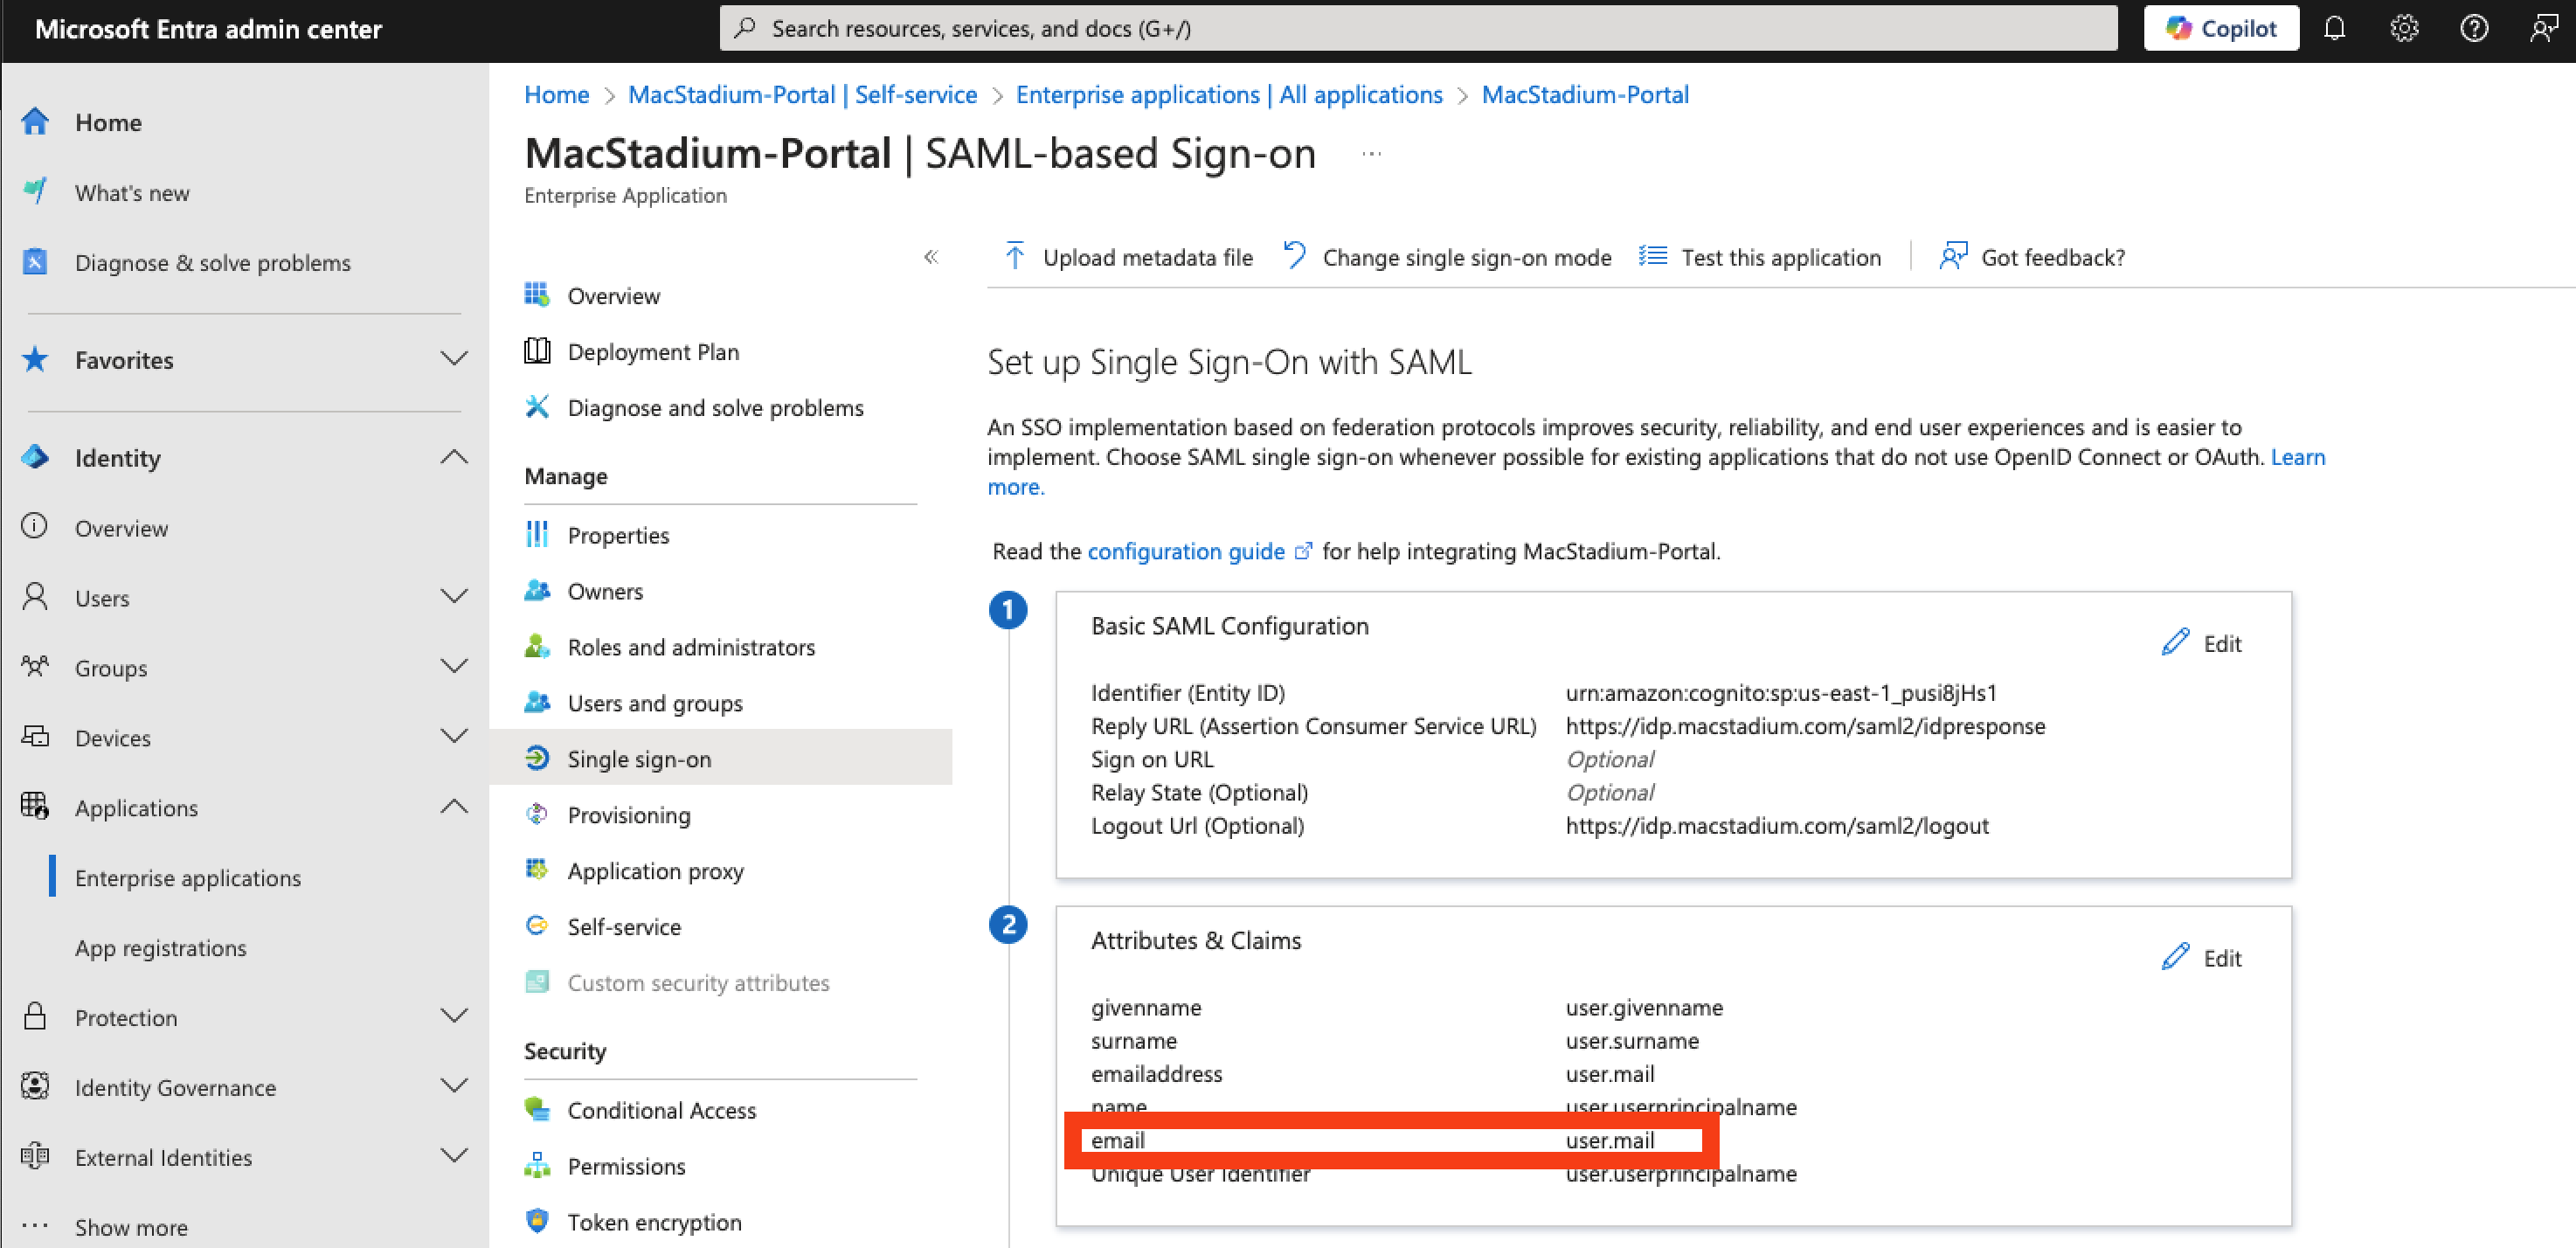Viewport: 2576px width, 1248px height.
Task: Click the notifications bell icon
Action: pyautogui.click(x=2334, y=28)
